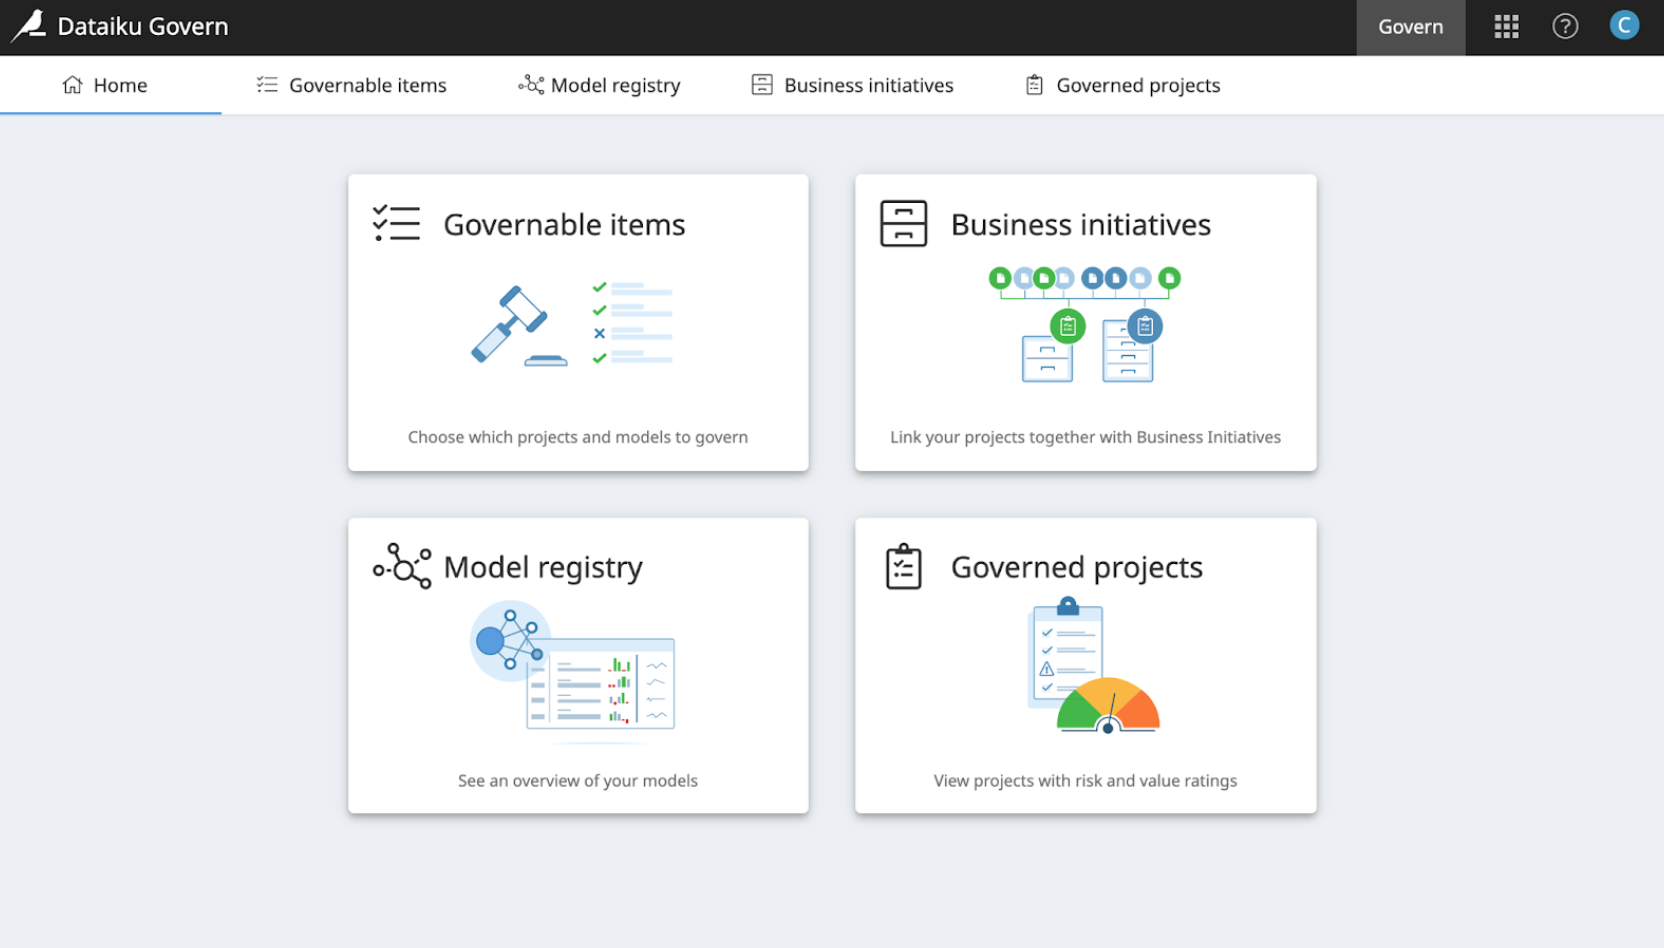Open the Business initiatives card
1664x948 pixels.
pos(1086,322)
